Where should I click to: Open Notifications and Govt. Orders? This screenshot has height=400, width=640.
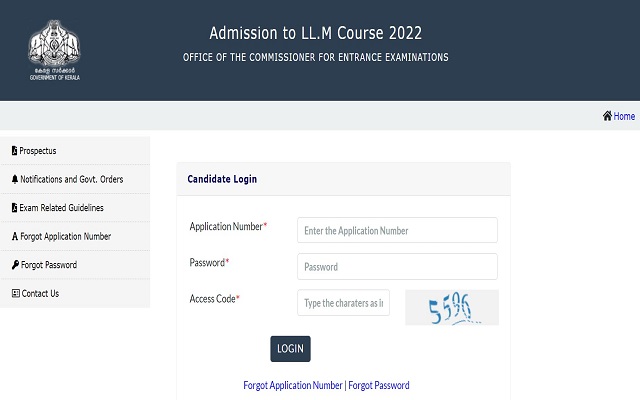pos(71,179)
